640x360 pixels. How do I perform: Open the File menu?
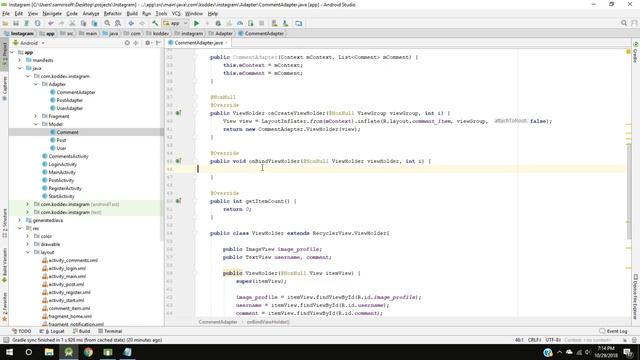[6, 13]
